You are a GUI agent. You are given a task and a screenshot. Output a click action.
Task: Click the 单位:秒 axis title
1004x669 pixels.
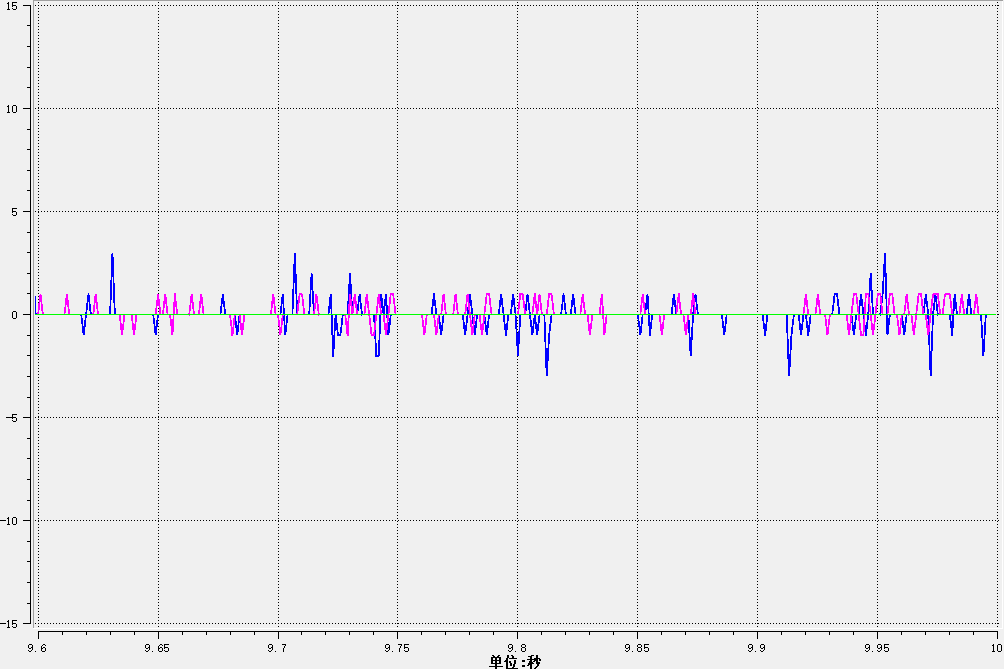[515, 661]
